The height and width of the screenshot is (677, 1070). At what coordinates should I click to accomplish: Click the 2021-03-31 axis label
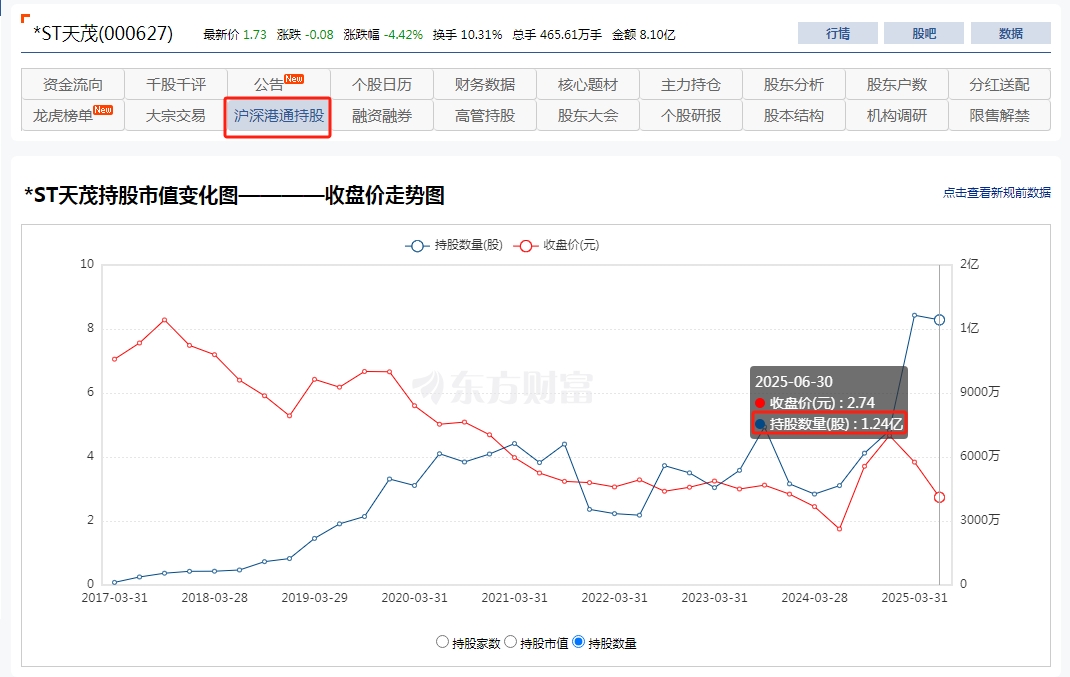[515, 598]
